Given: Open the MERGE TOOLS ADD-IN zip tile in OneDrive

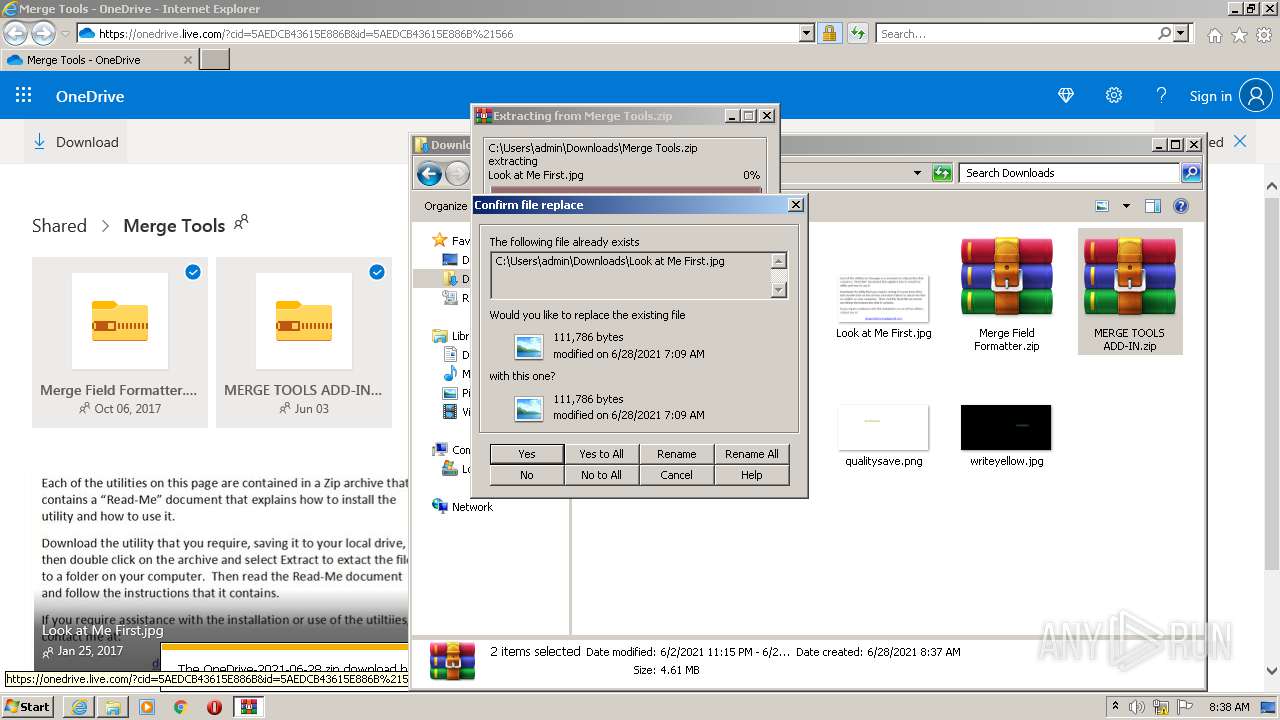Looking at the screenshot, I should click(x=304, y=343).
